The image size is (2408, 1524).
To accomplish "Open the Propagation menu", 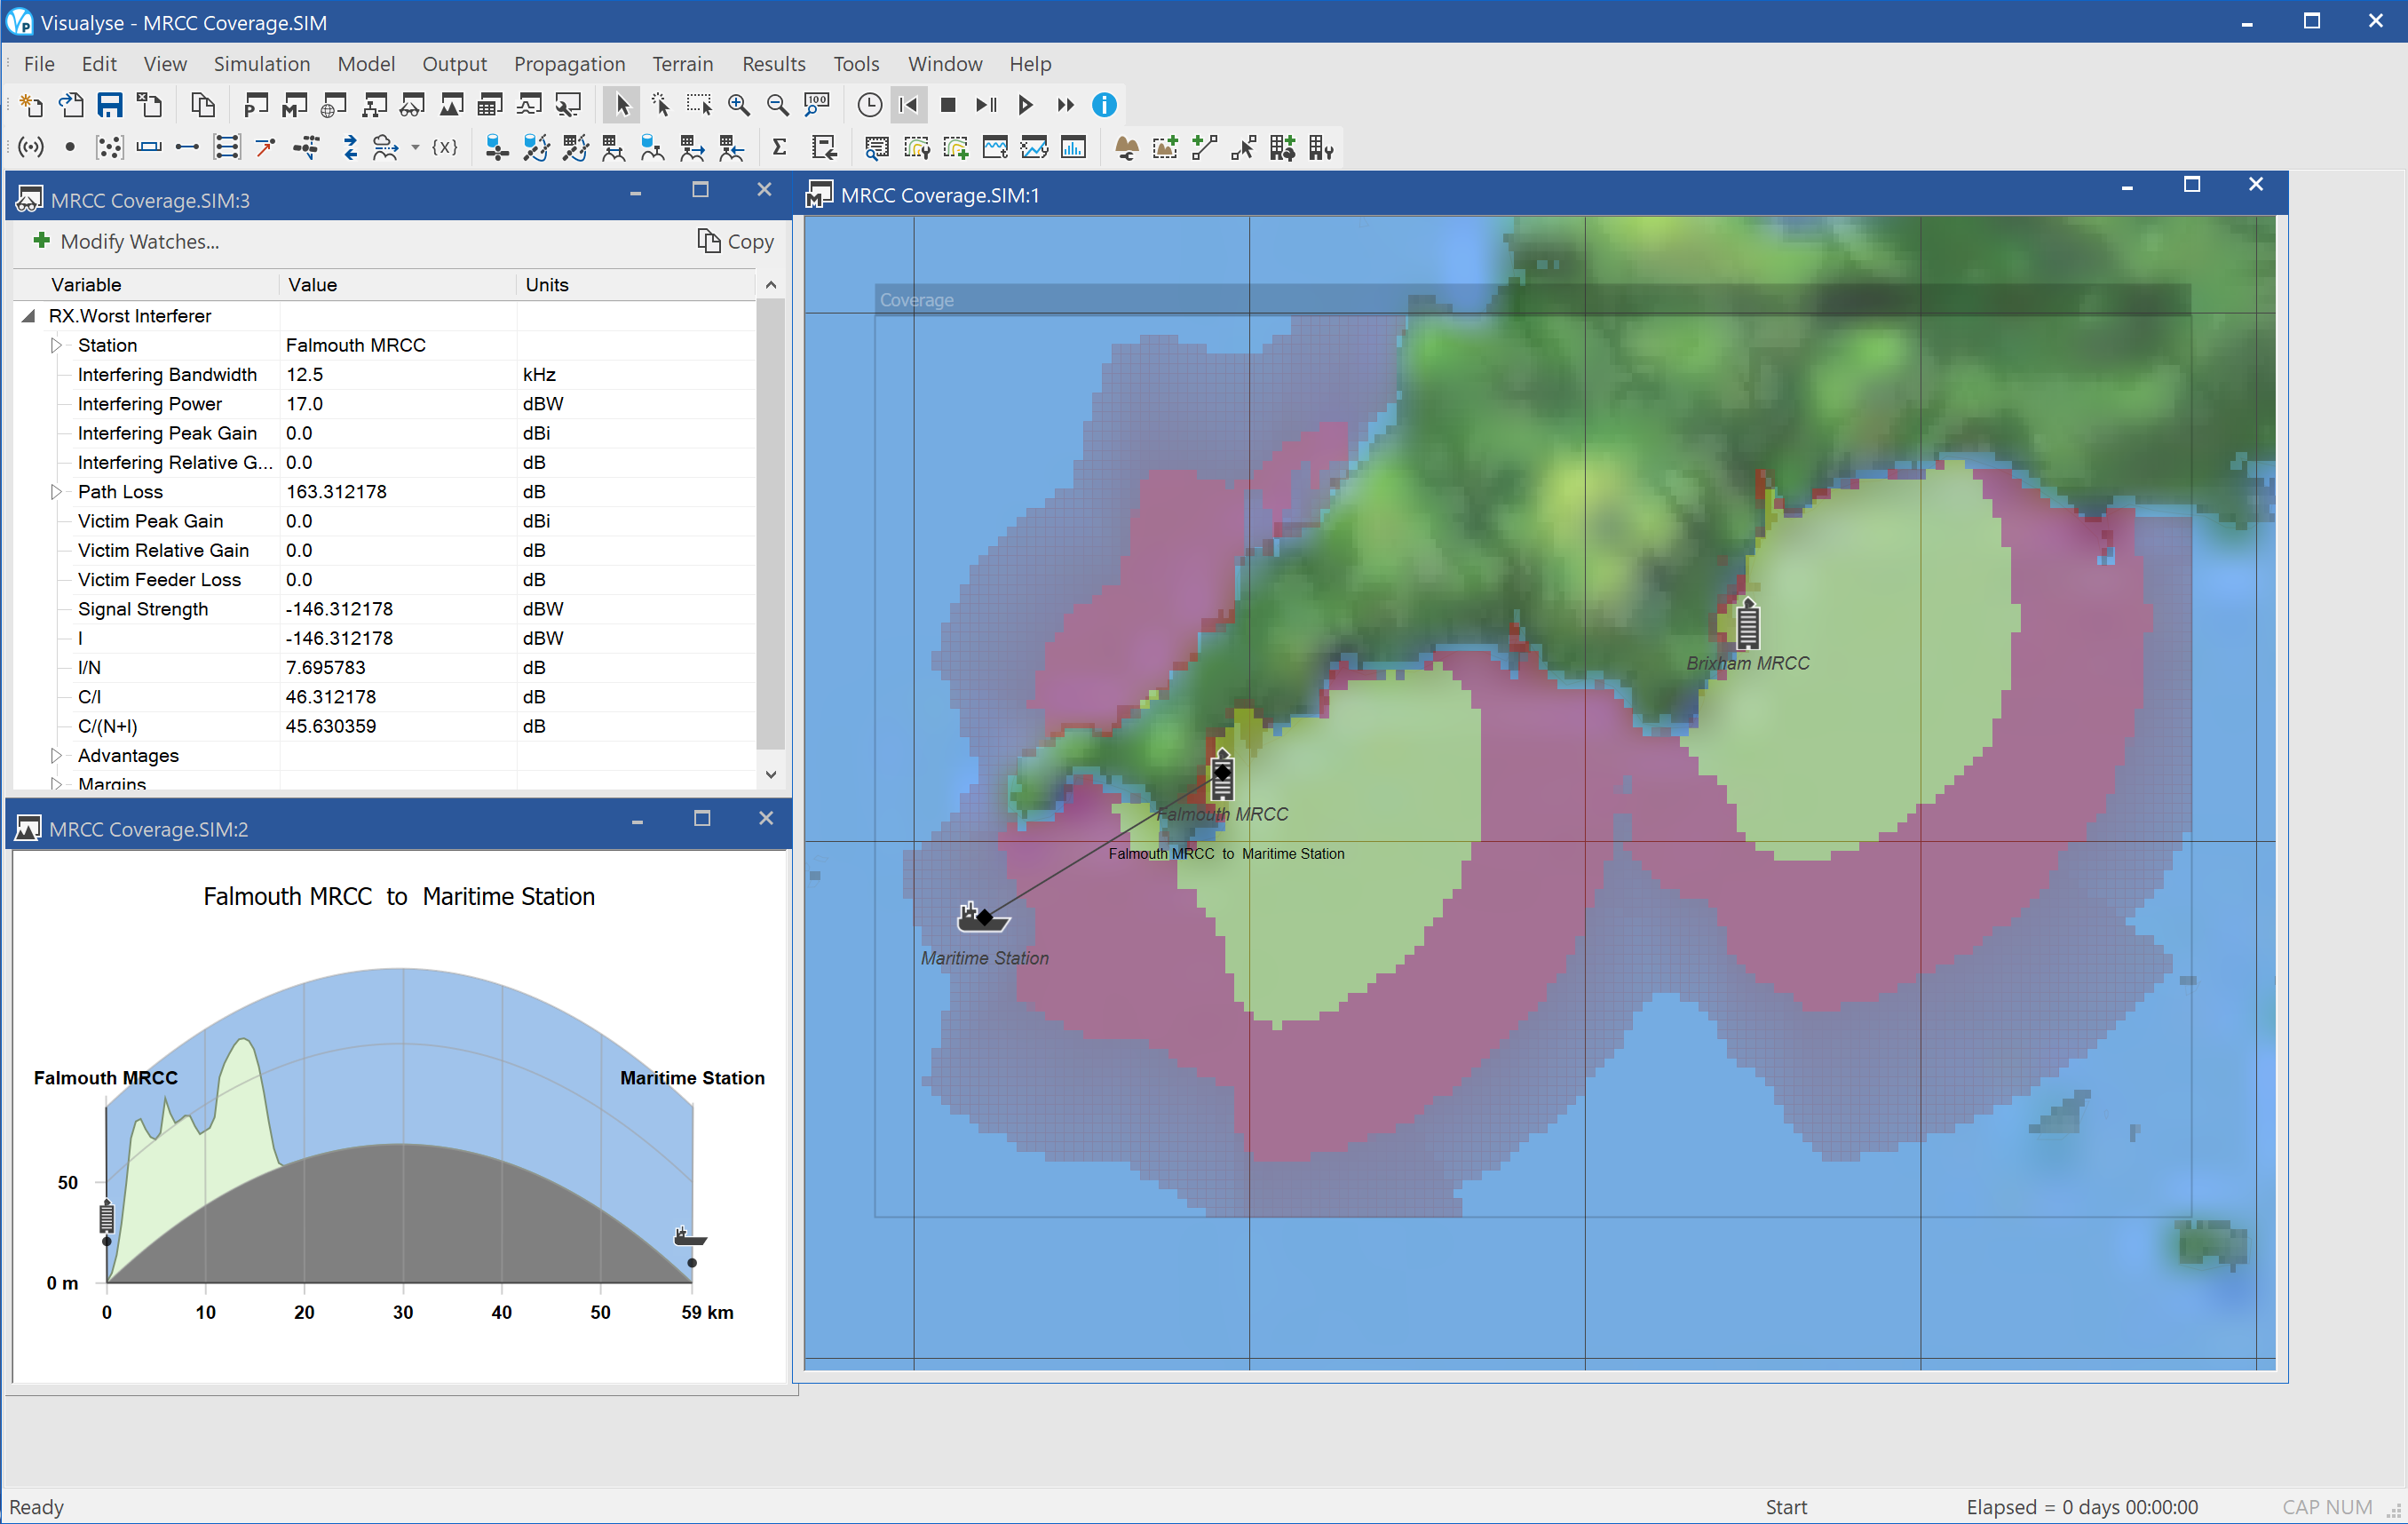I will point(570,64).
